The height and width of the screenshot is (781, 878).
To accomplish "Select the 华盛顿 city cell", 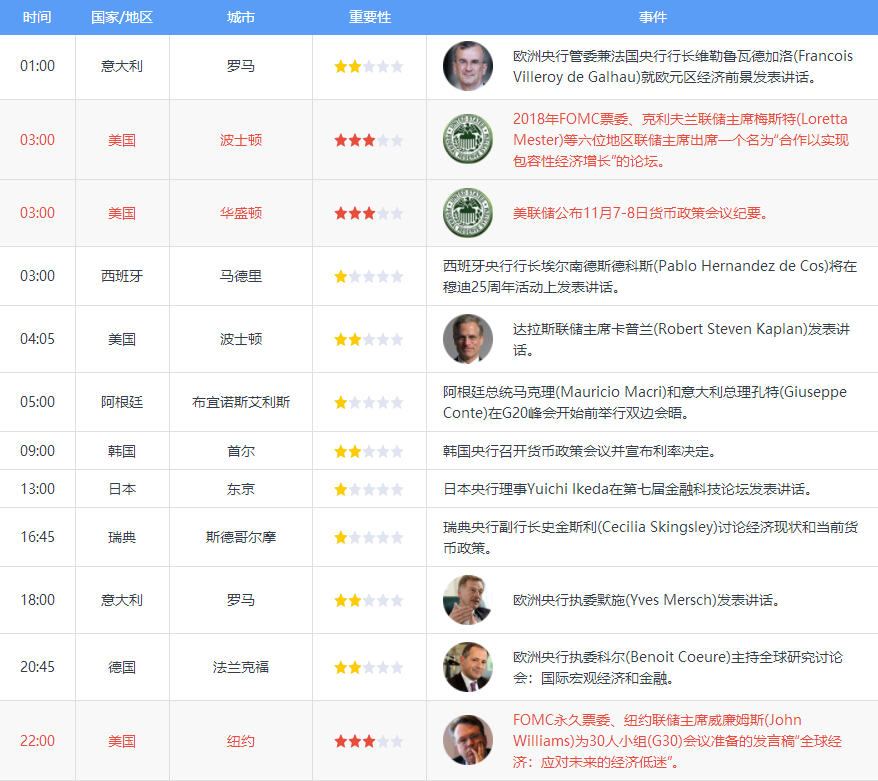I will coord(241,213).
